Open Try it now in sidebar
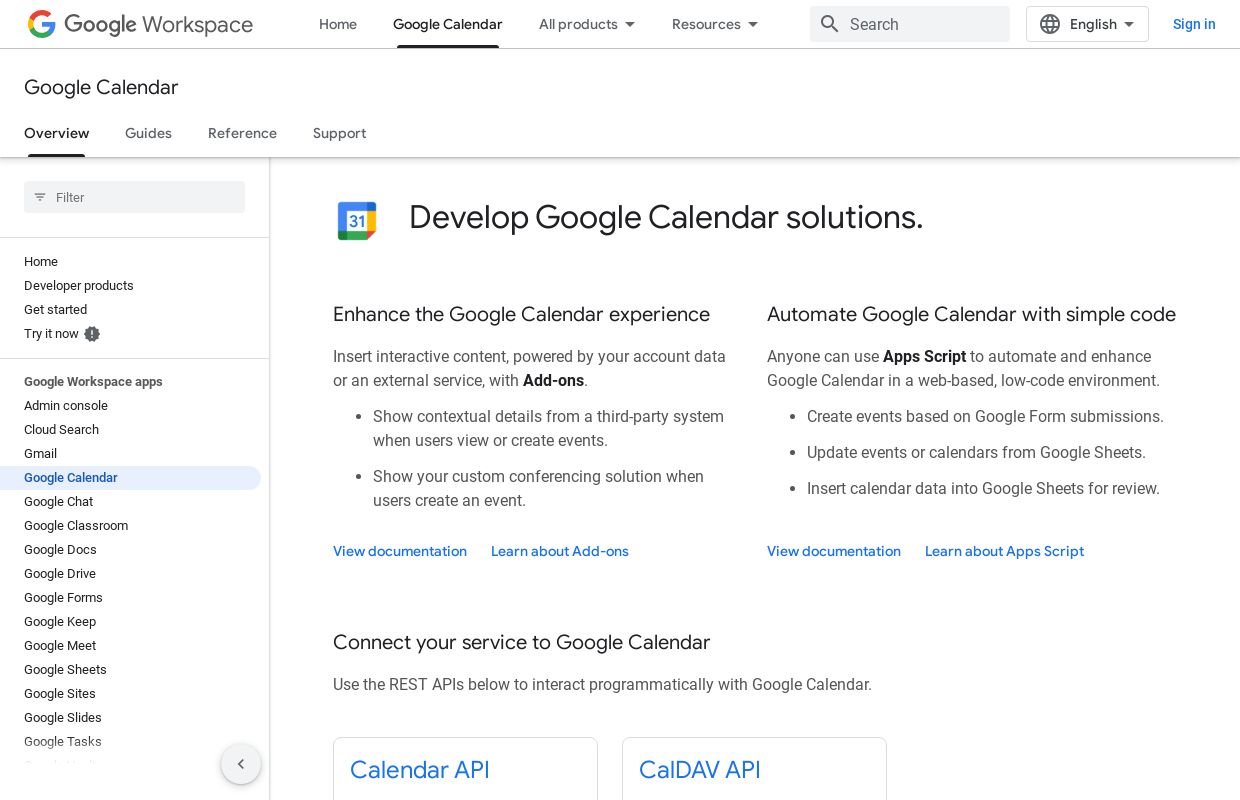 tap(51, 334)
